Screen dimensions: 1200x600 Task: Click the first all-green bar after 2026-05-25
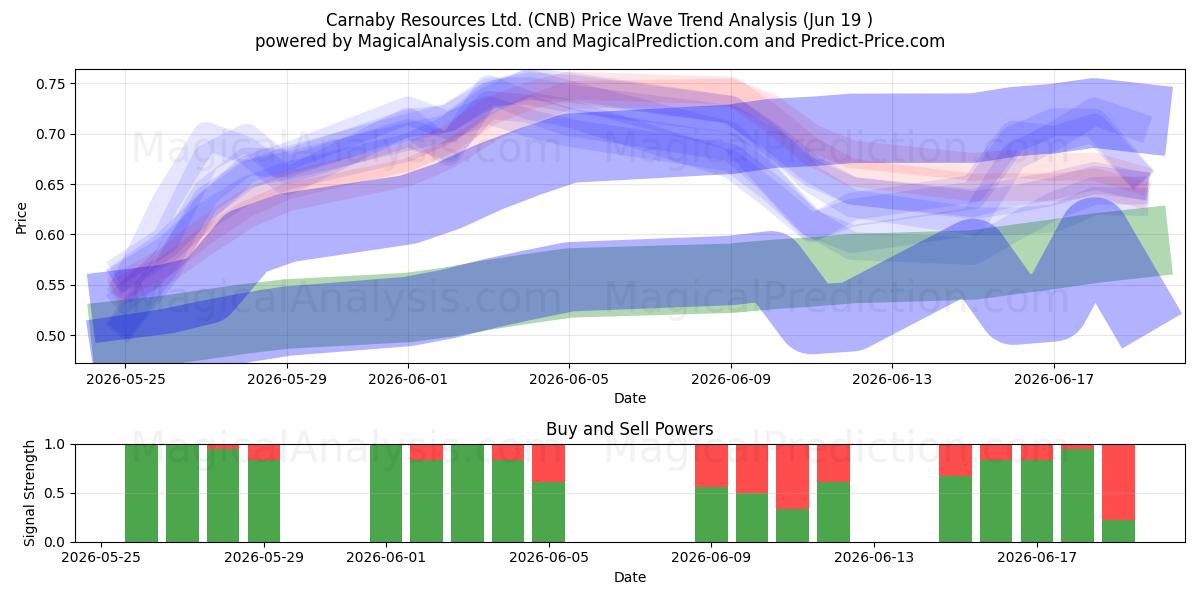tap(141, 493)
